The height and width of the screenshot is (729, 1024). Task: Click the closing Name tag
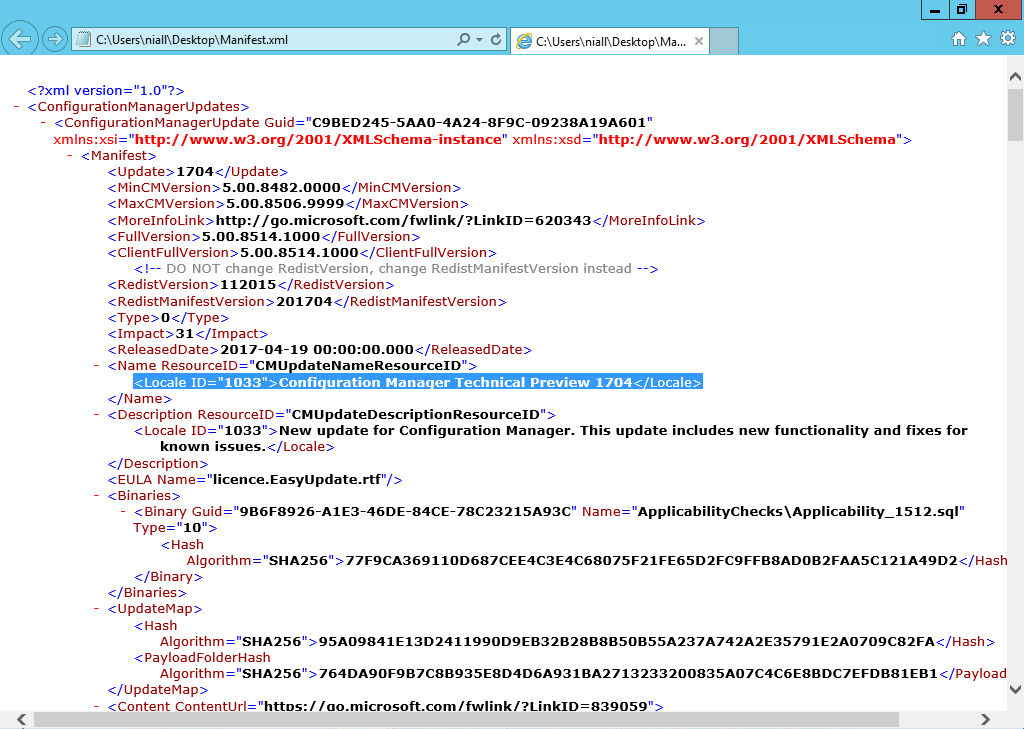coord(140,398)
